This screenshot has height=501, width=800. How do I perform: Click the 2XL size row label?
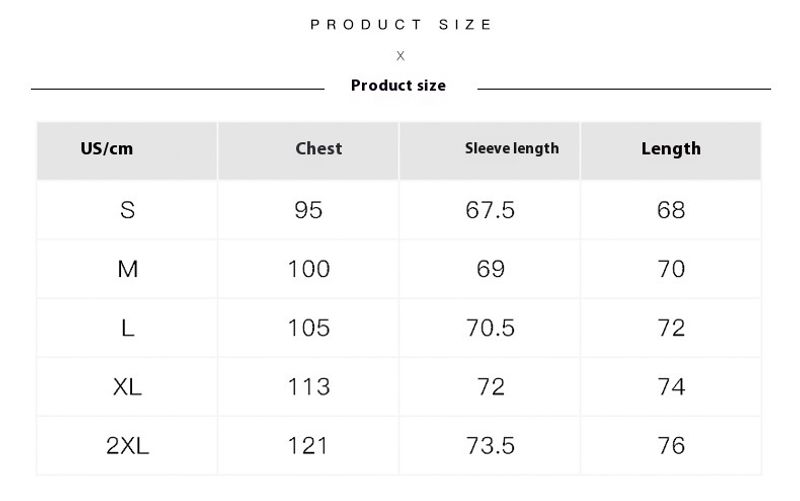[x=127, y=446]
